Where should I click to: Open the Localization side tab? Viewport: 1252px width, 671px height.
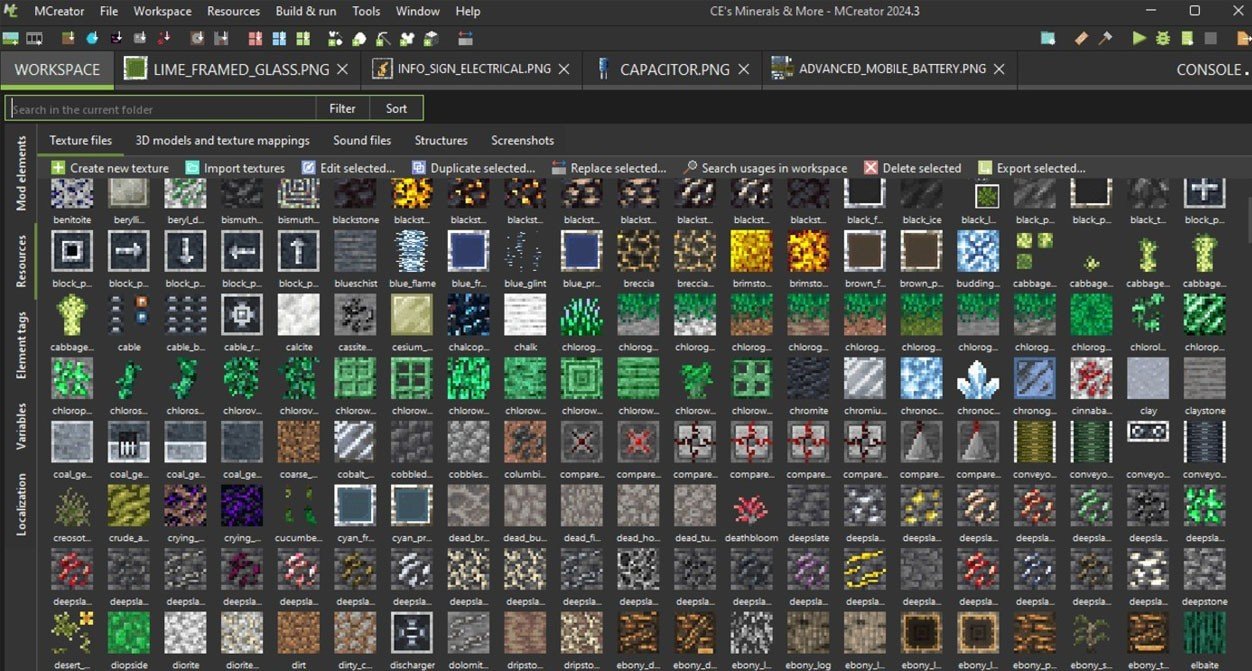click(21, 504)
